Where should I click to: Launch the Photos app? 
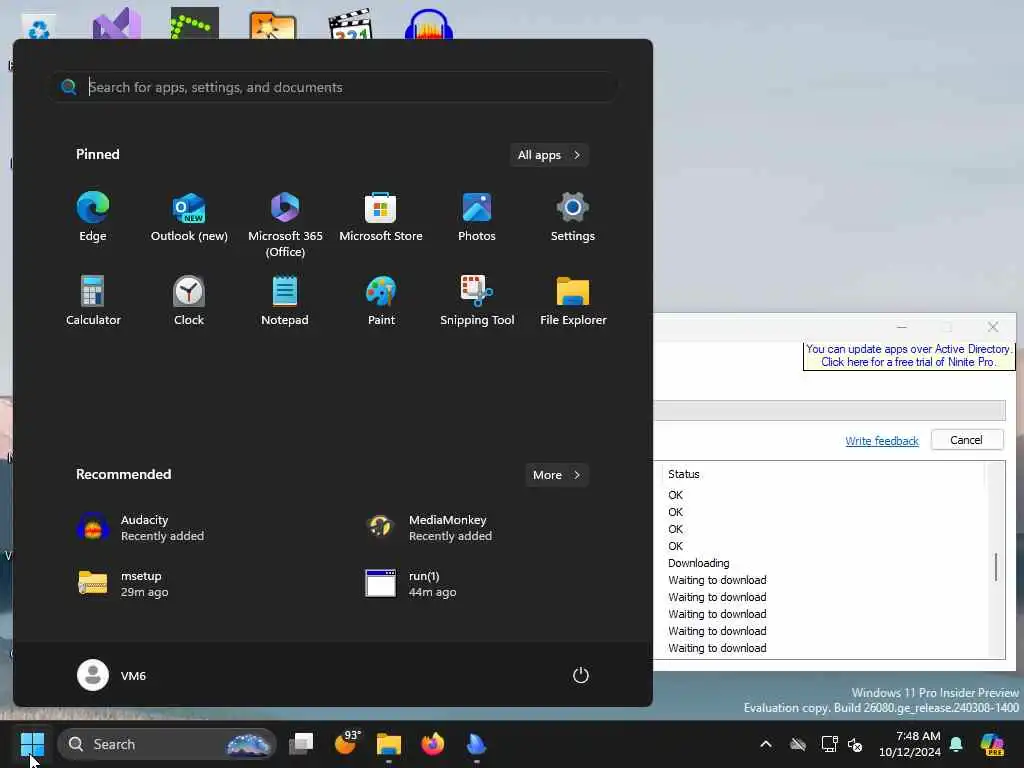(477, 217)
